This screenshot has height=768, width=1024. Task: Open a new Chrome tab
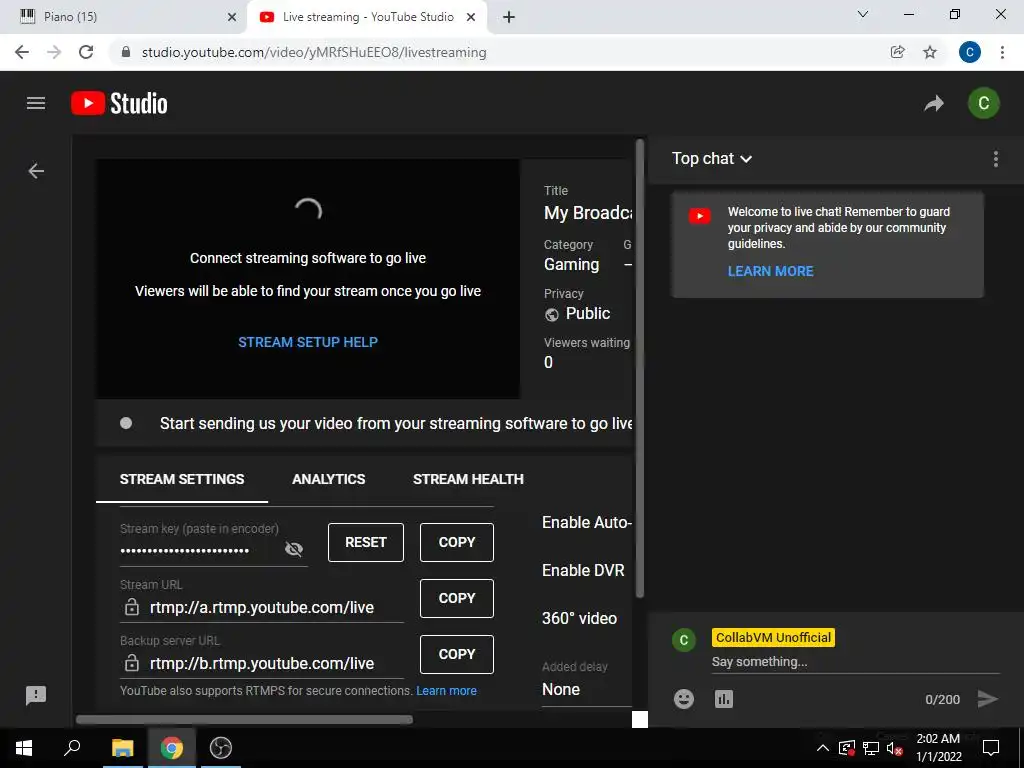(x=509, y=17)
